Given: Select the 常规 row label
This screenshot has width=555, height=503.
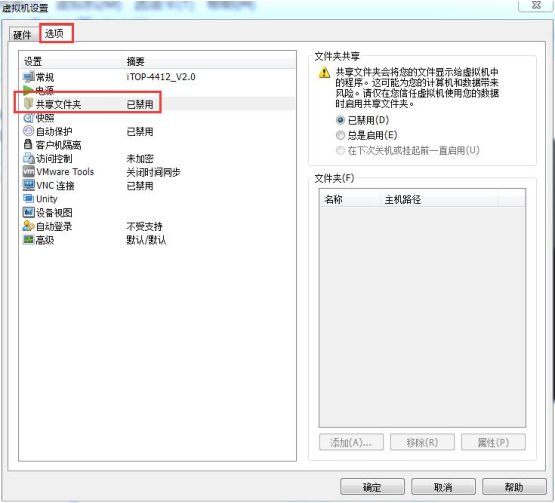Looking at the screenshot, I should pyautogui.click(x=45, y=77).
